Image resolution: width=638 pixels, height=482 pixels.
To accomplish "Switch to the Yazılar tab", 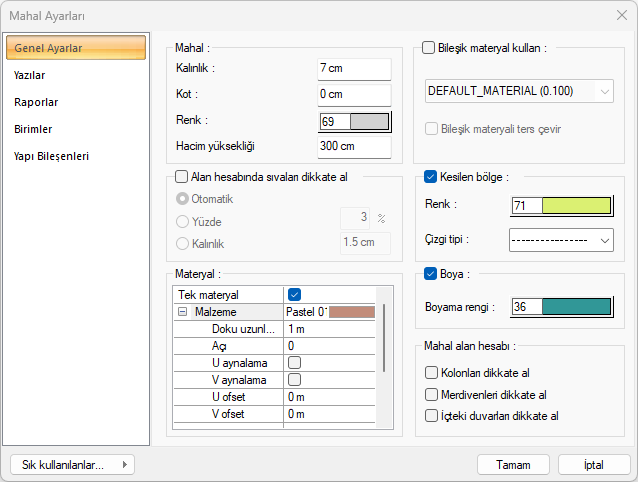I will pos(29,75).
